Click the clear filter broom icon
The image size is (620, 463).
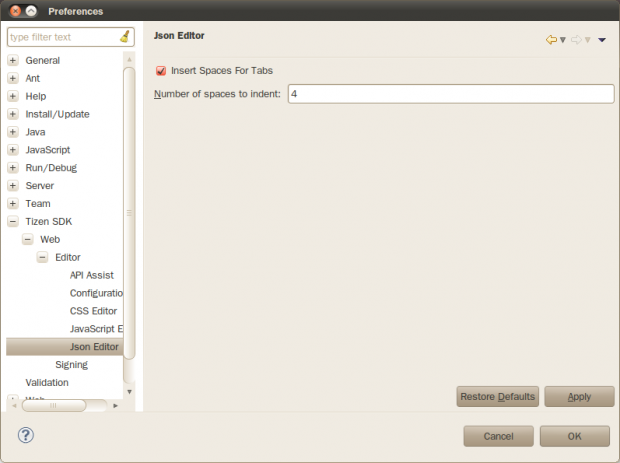(x=124, y=37)
